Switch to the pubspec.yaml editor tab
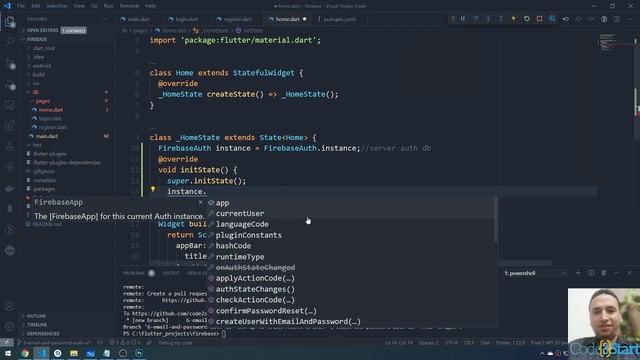 click(339, 19)
